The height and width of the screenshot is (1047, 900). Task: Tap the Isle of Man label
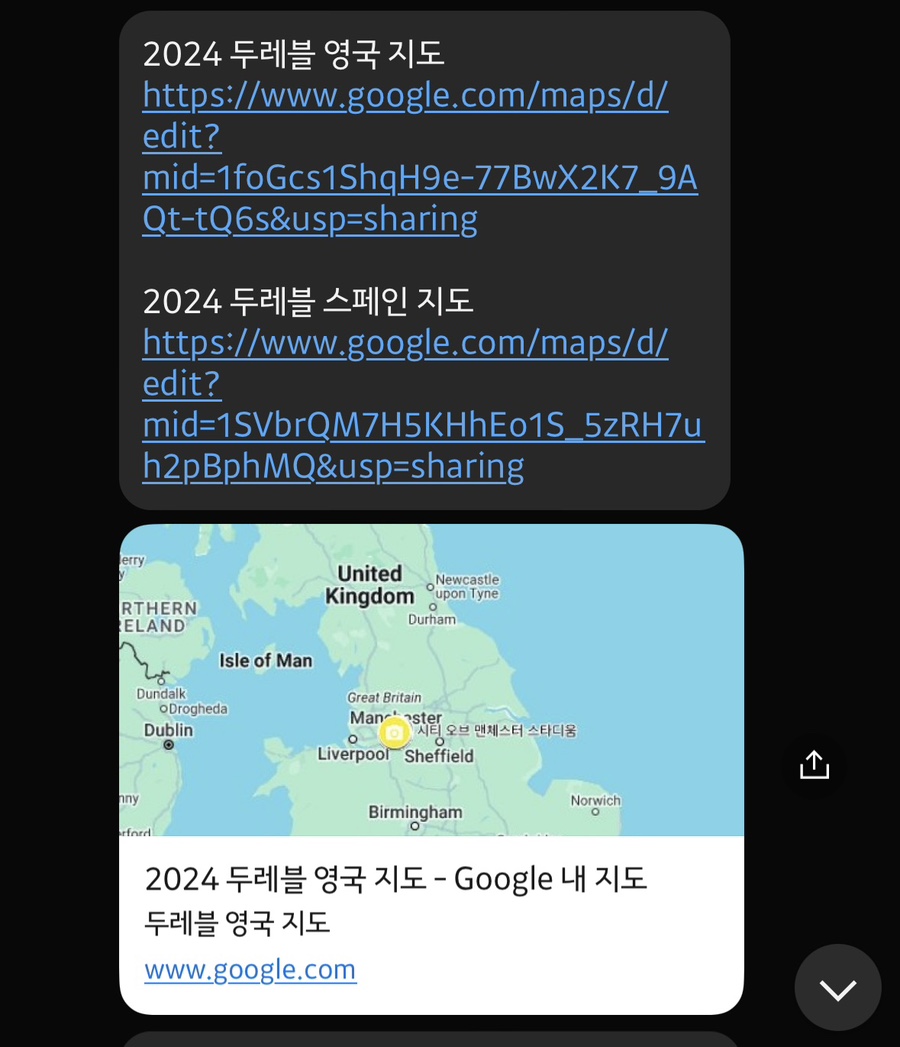[x=265, y=660]
